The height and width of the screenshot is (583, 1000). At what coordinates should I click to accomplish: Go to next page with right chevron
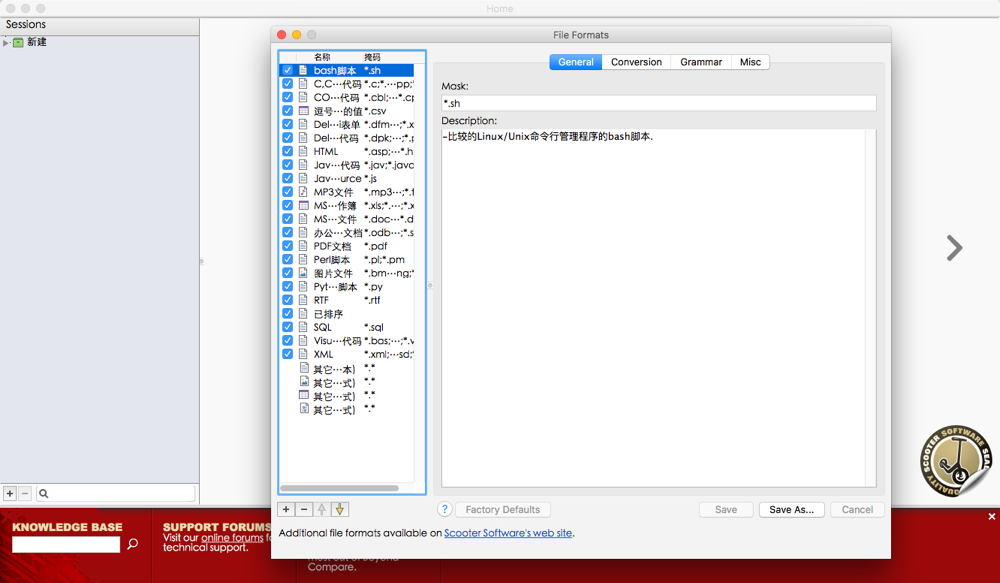point(954,248)
